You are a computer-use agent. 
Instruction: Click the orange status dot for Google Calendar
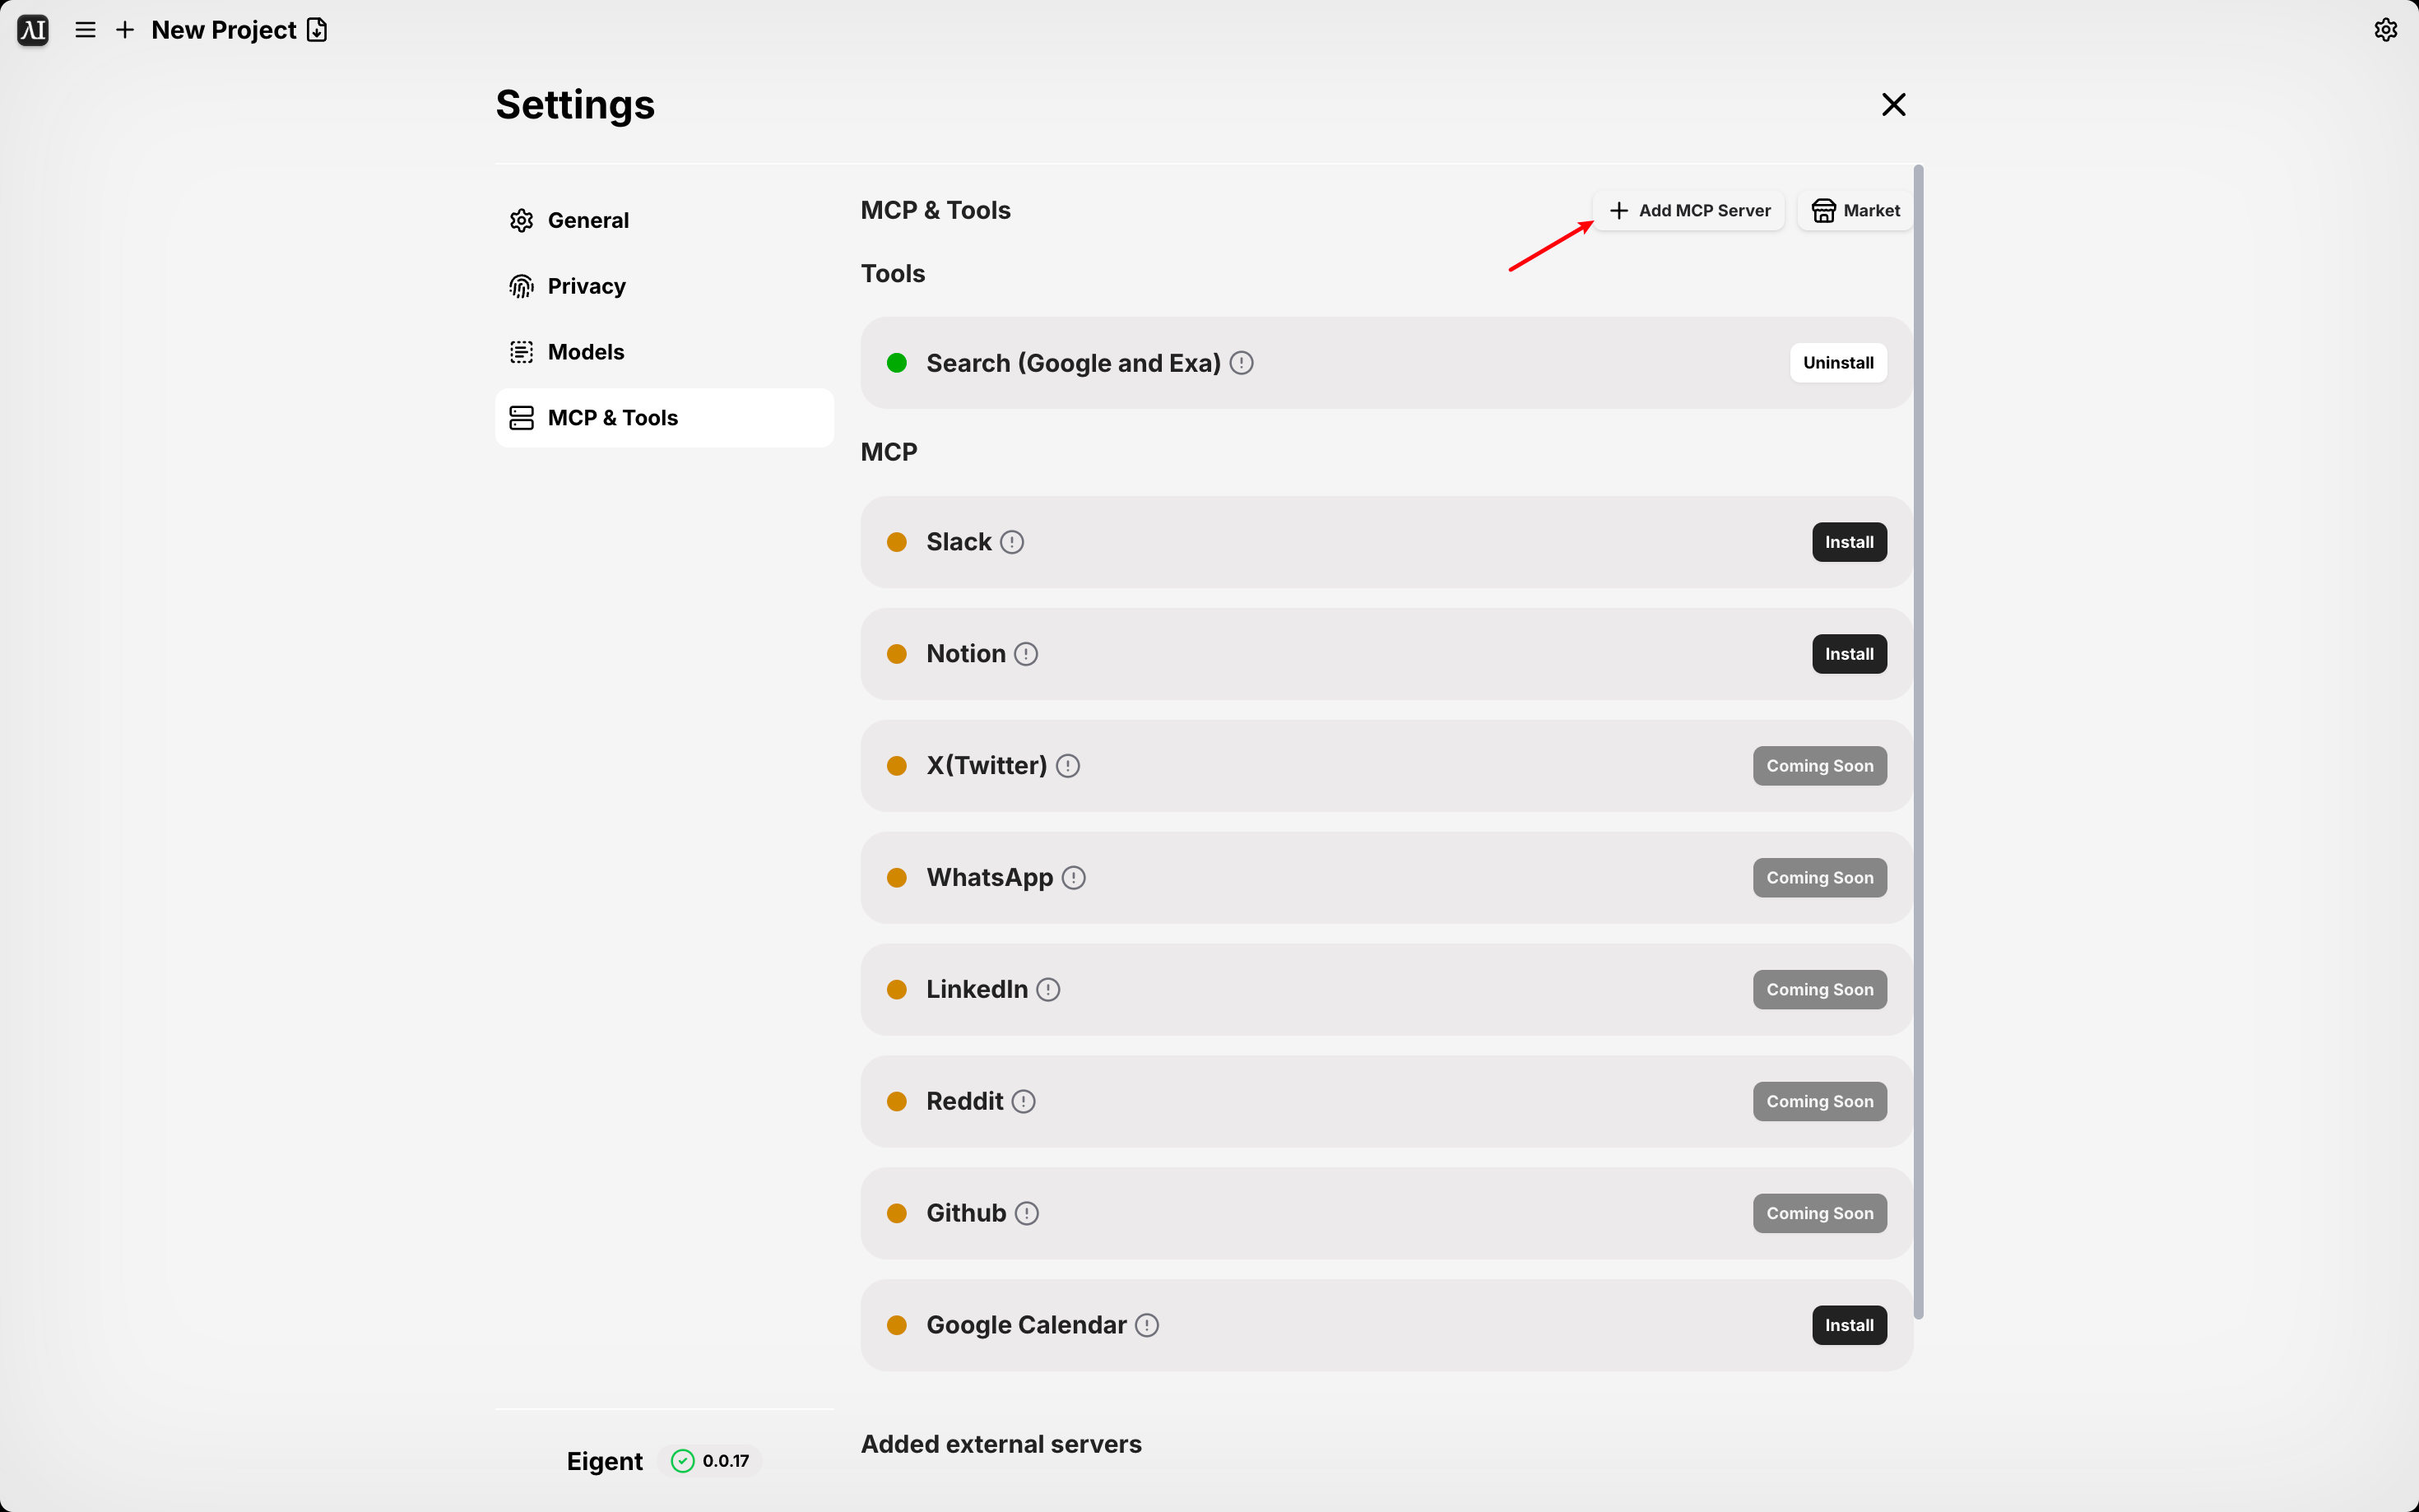click(x=897, y=1325)
